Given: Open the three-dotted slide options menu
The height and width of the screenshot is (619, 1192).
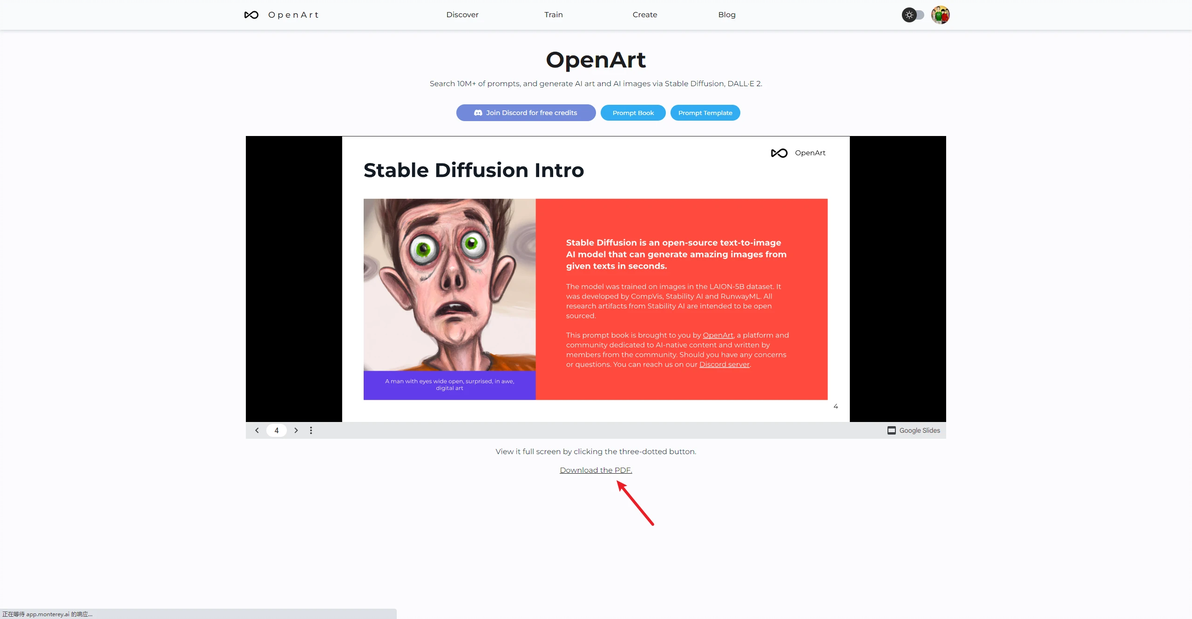Looking at the screenshot, I should point(311,430).
